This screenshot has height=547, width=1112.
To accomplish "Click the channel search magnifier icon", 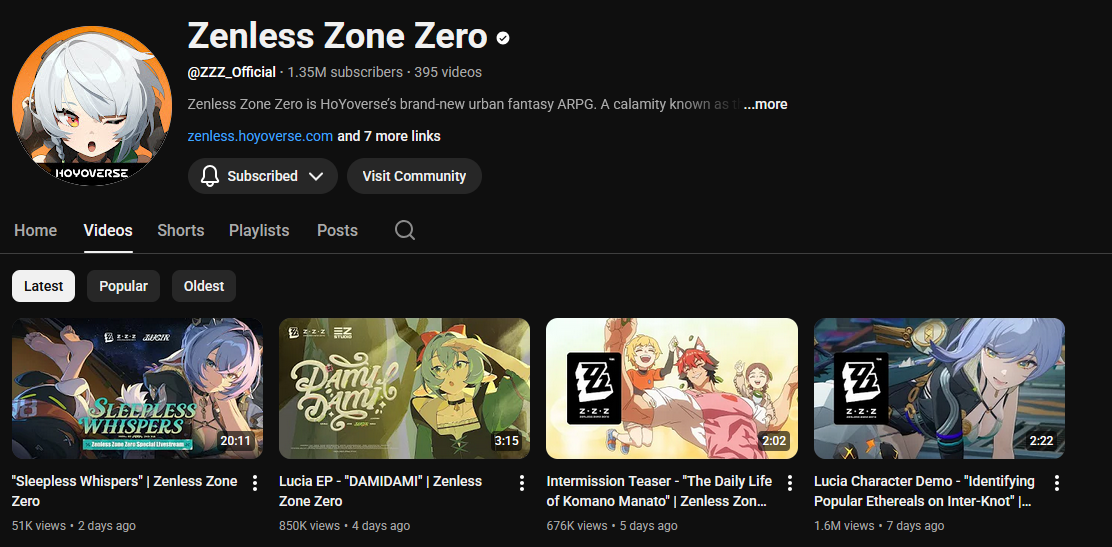I will pos(405,230).
